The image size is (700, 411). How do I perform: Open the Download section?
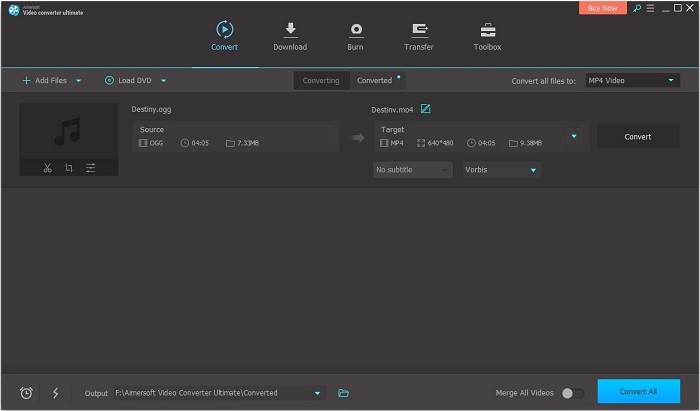[x=290, y=37]
